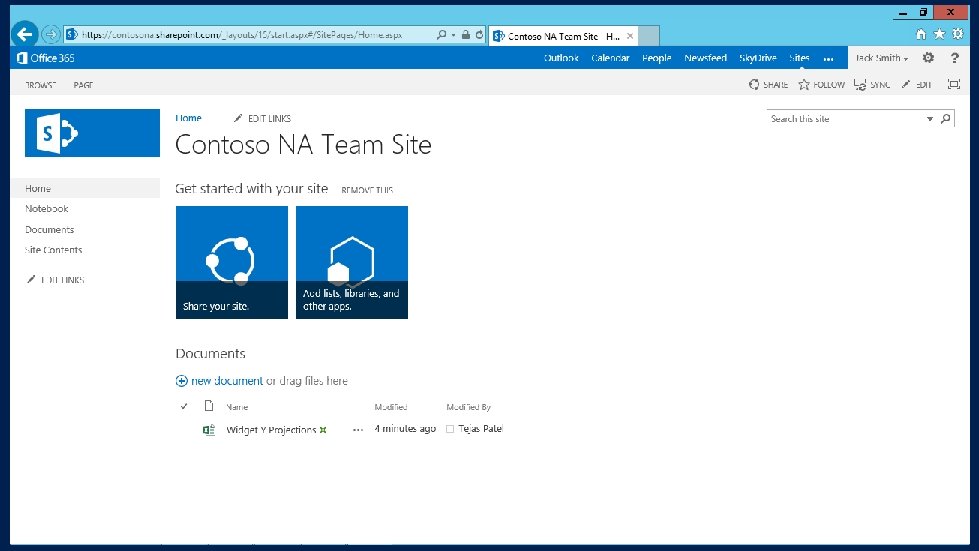Click REMOVE THIS link
This screenshot has height=551, width=979.
point(367,190)
